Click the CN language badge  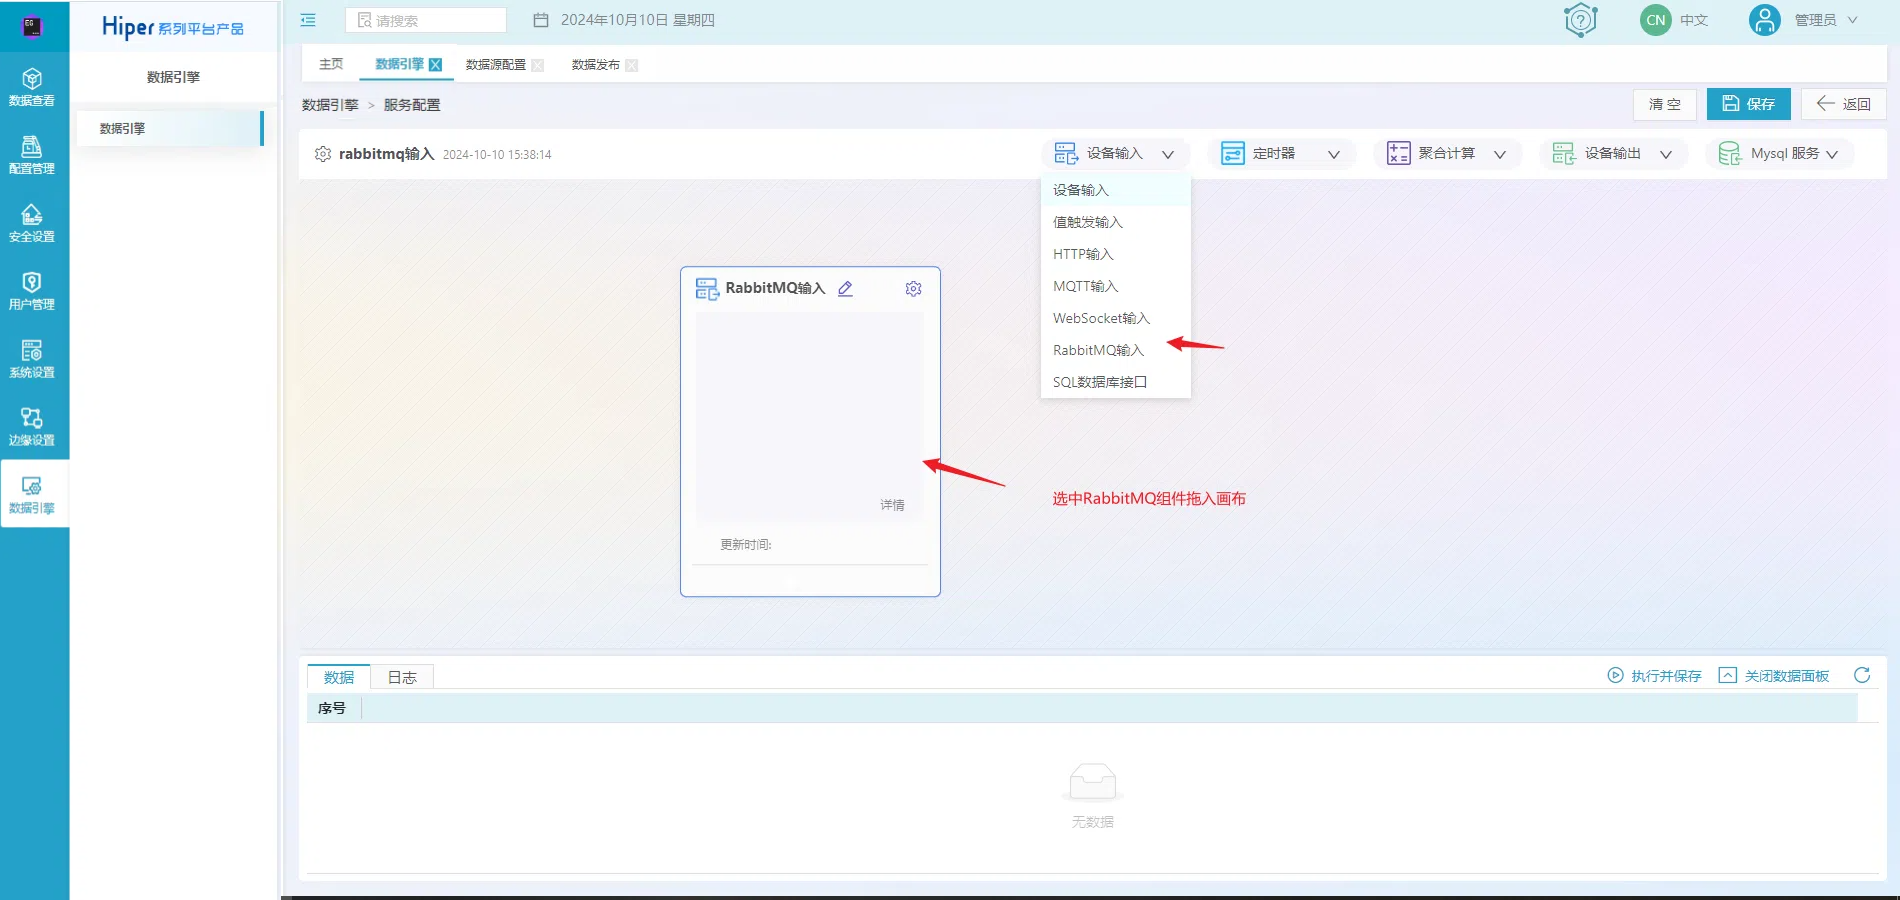coord(1656,20)
